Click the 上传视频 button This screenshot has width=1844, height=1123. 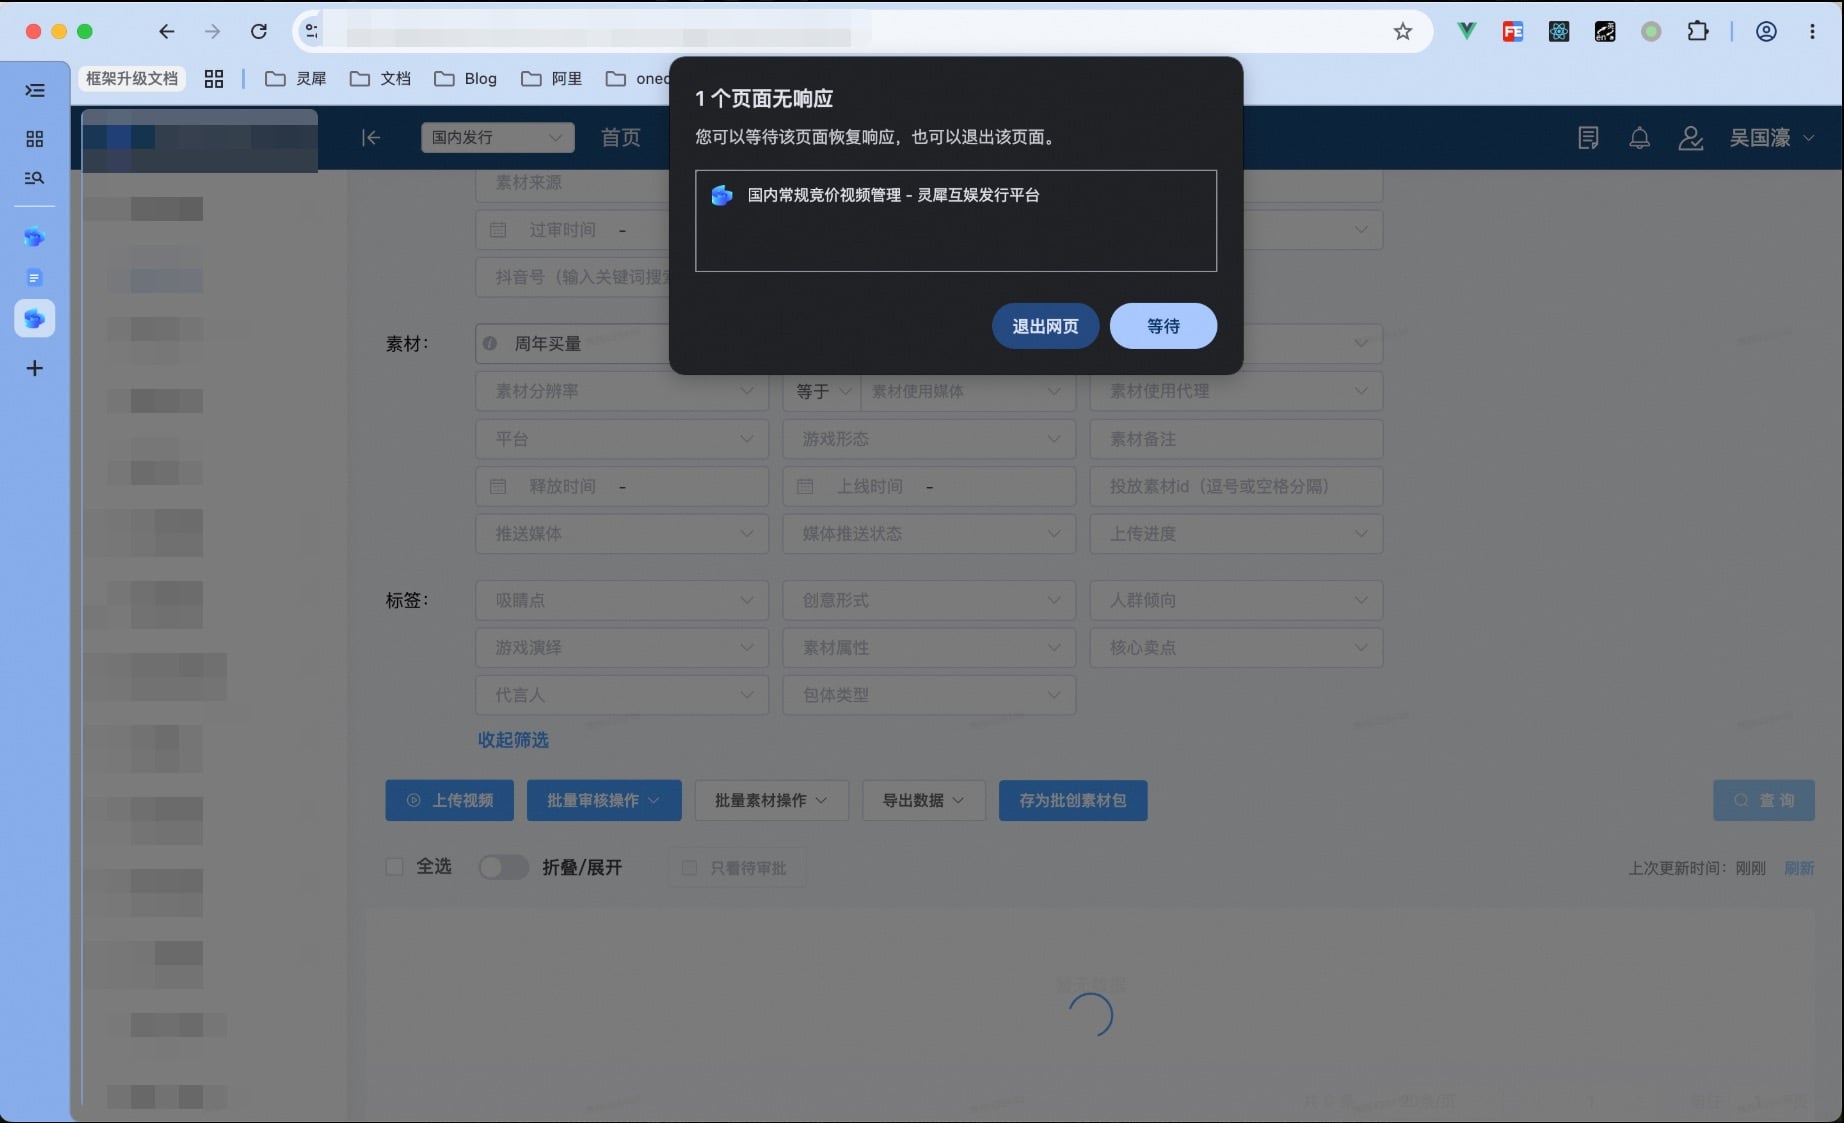[450, 801]
